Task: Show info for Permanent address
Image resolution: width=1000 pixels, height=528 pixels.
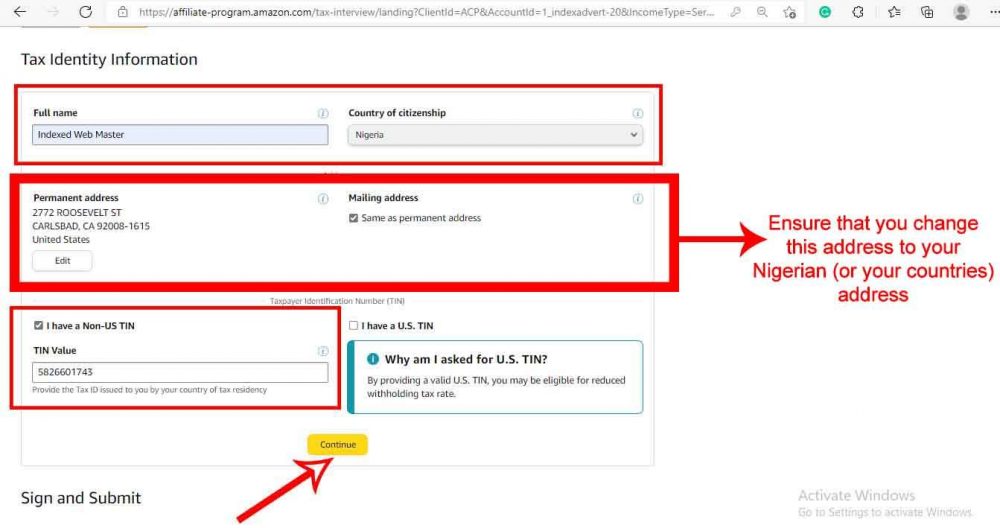Action: [323, 198]
